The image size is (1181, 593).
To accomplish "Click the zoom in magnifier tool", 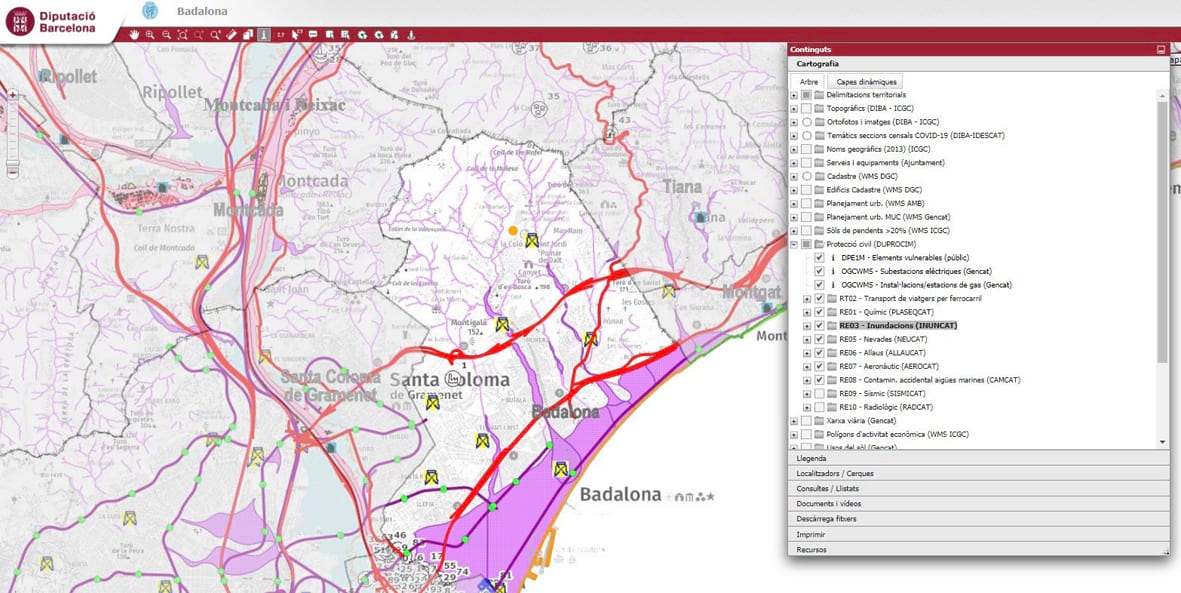I will coord(150,35).
